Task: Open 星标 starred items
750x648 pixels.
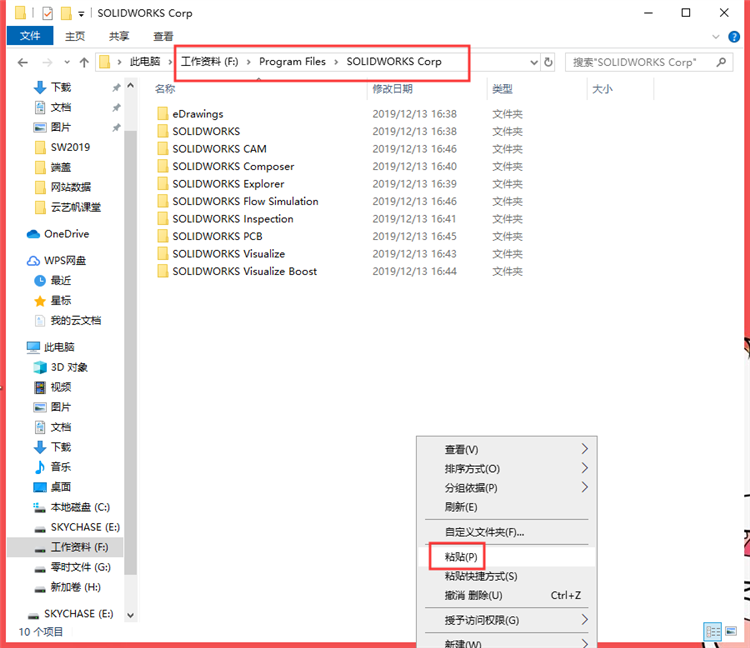Action: pos(61,301)
